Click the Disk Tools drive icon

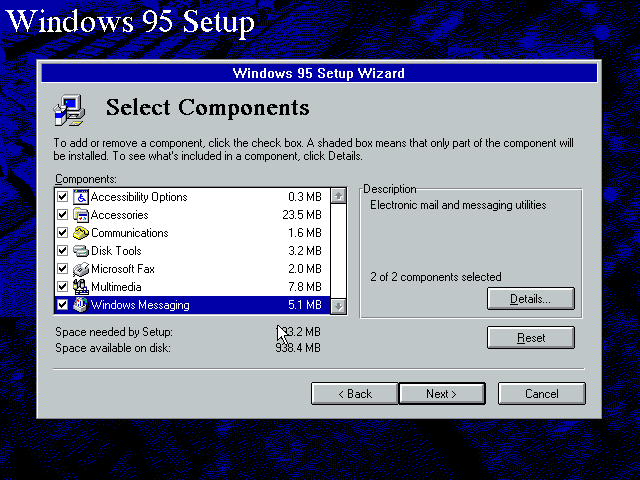pyautogui.click(x=81, y=251)
